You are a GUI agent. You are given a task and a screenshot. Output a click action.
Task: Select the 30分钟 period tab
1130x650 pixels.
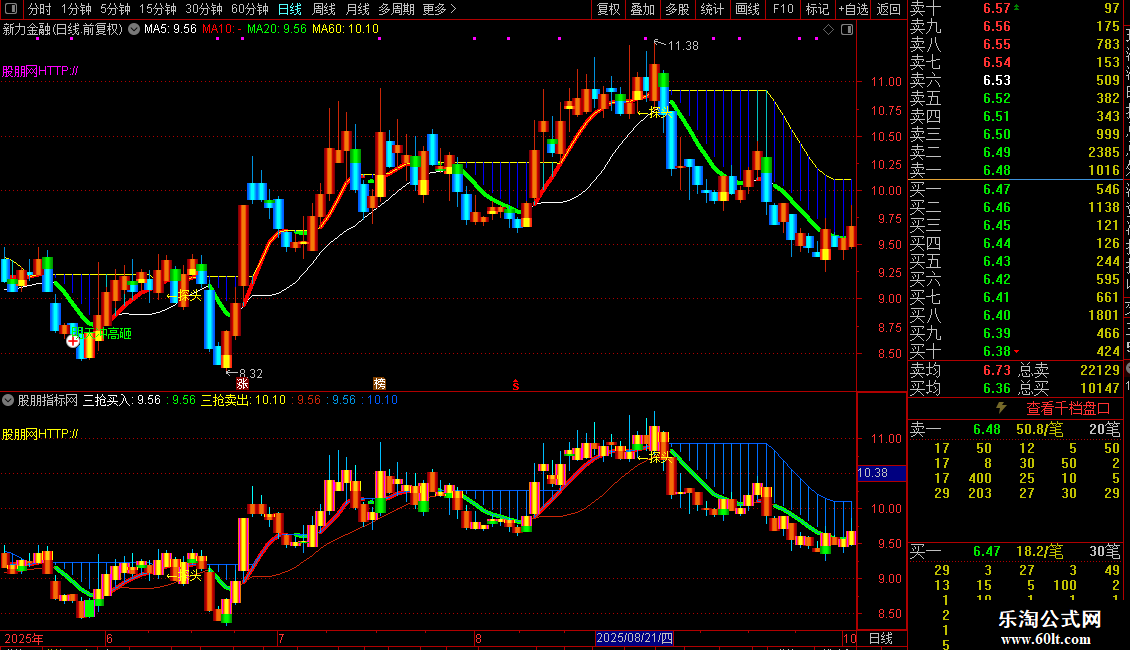[203, 9]
